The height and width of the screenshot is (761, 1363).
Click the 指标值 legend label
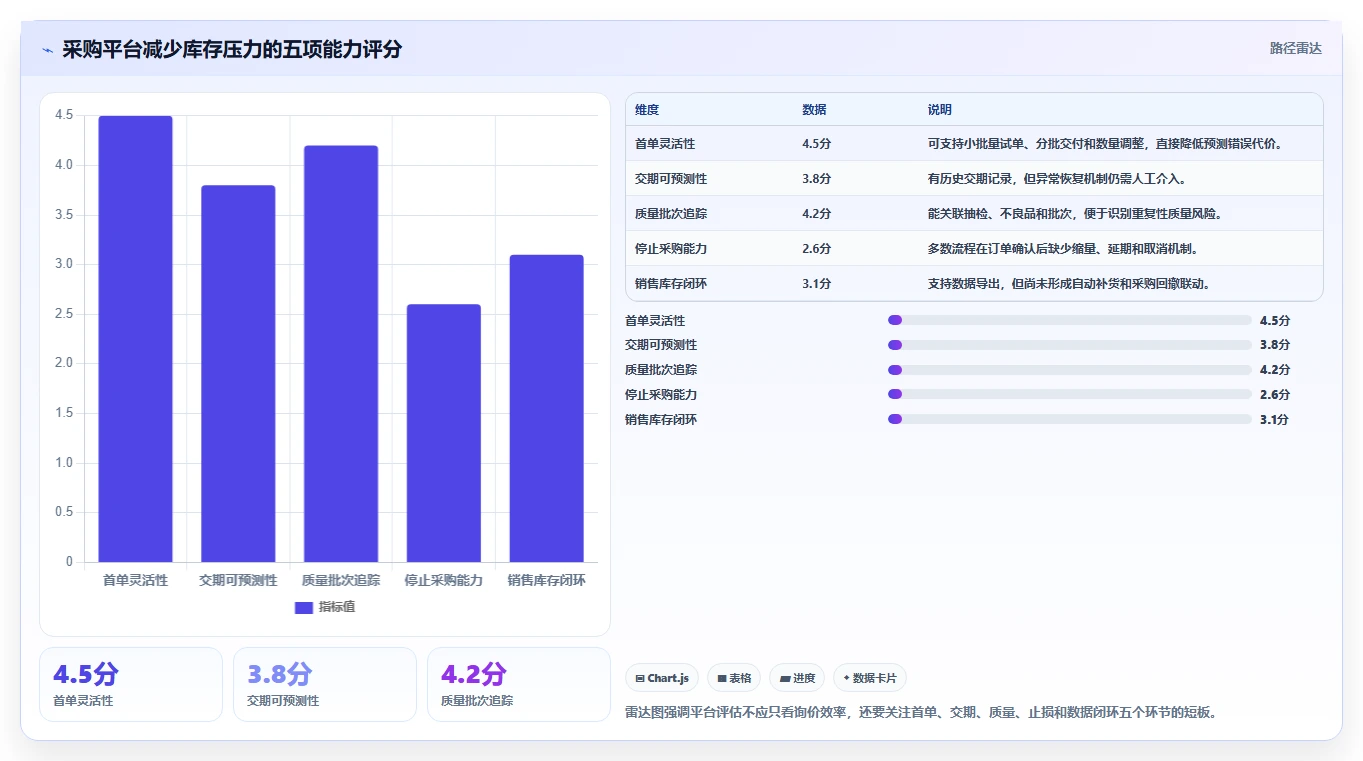[337, 608]
